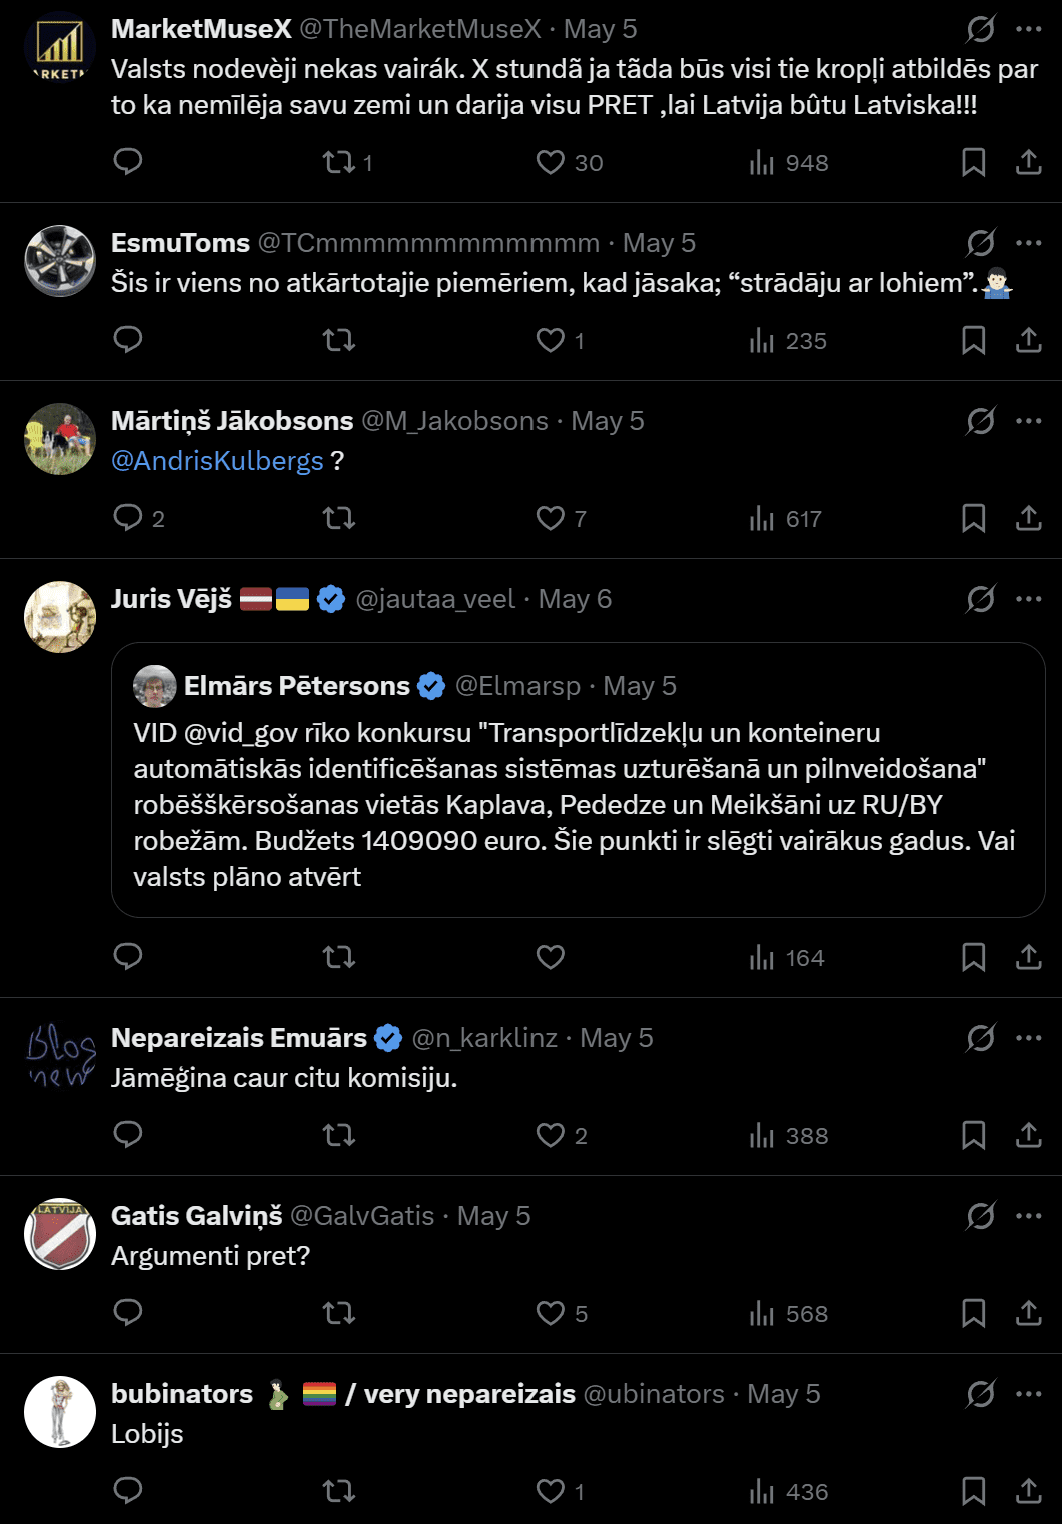Image resolution: width=1062 pixels, height=1524 pixels.
Task: View analytics for Nepareizais Emuārs tweet
Action: (x=789, y=1135)
